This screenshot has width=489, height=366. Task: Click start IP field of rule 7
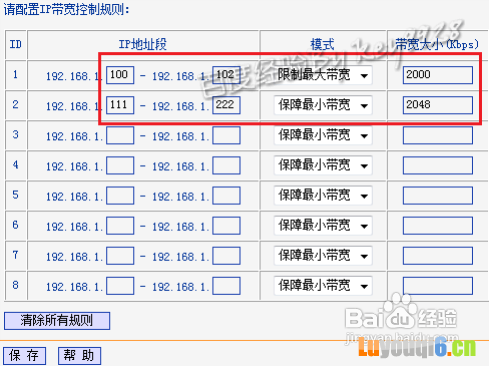click(120, 256)
